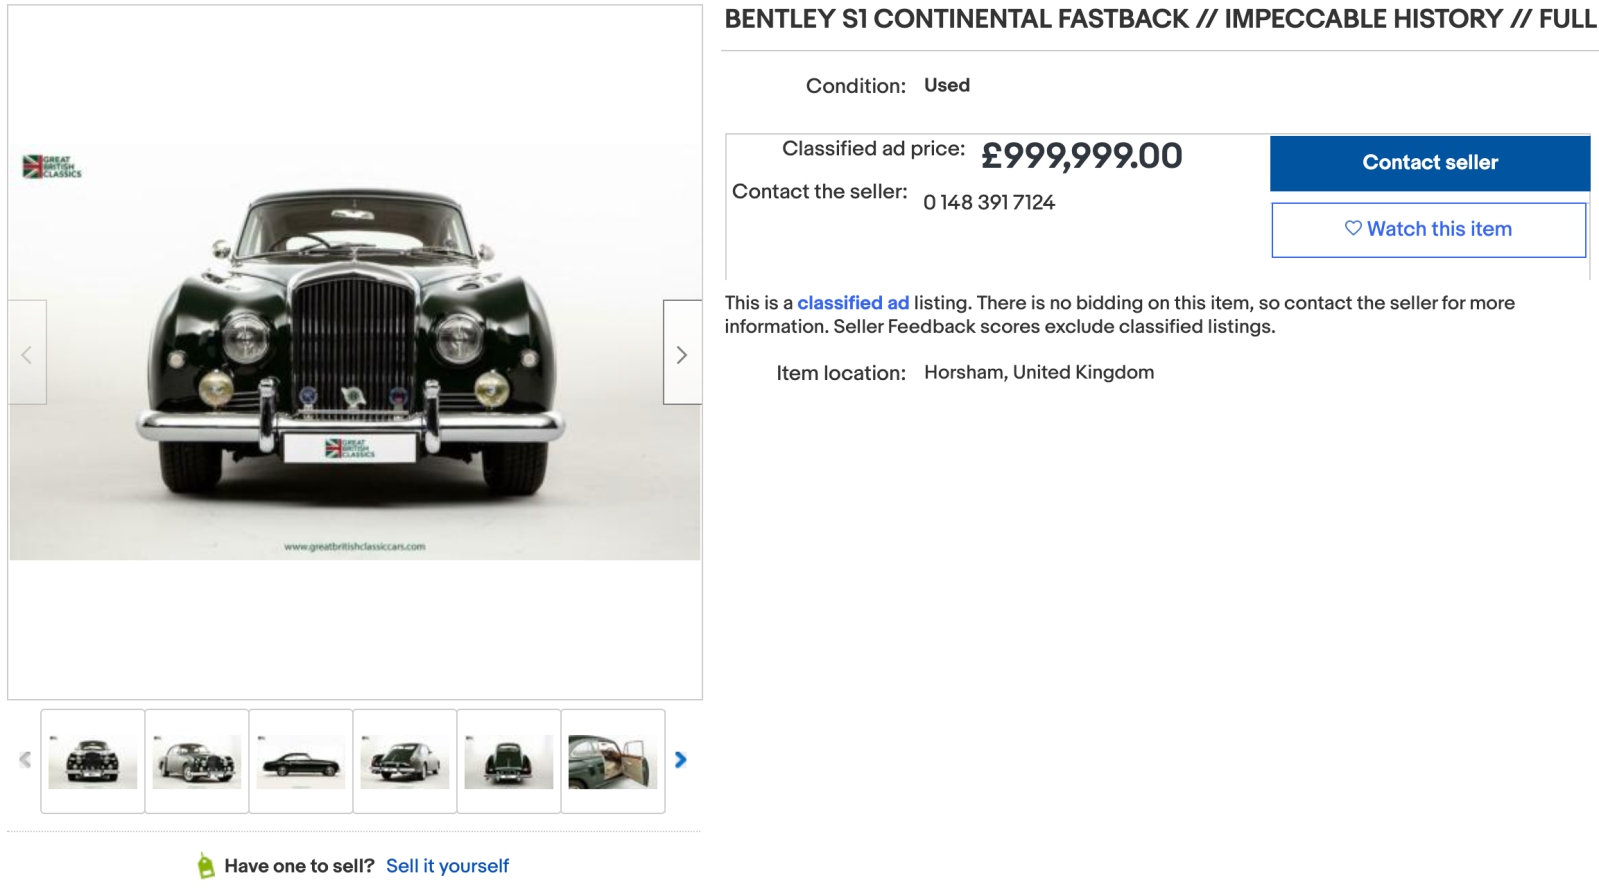Click the green price tag icon
The width and height of the screenshot is (1599, 889).
click(206, 866)
